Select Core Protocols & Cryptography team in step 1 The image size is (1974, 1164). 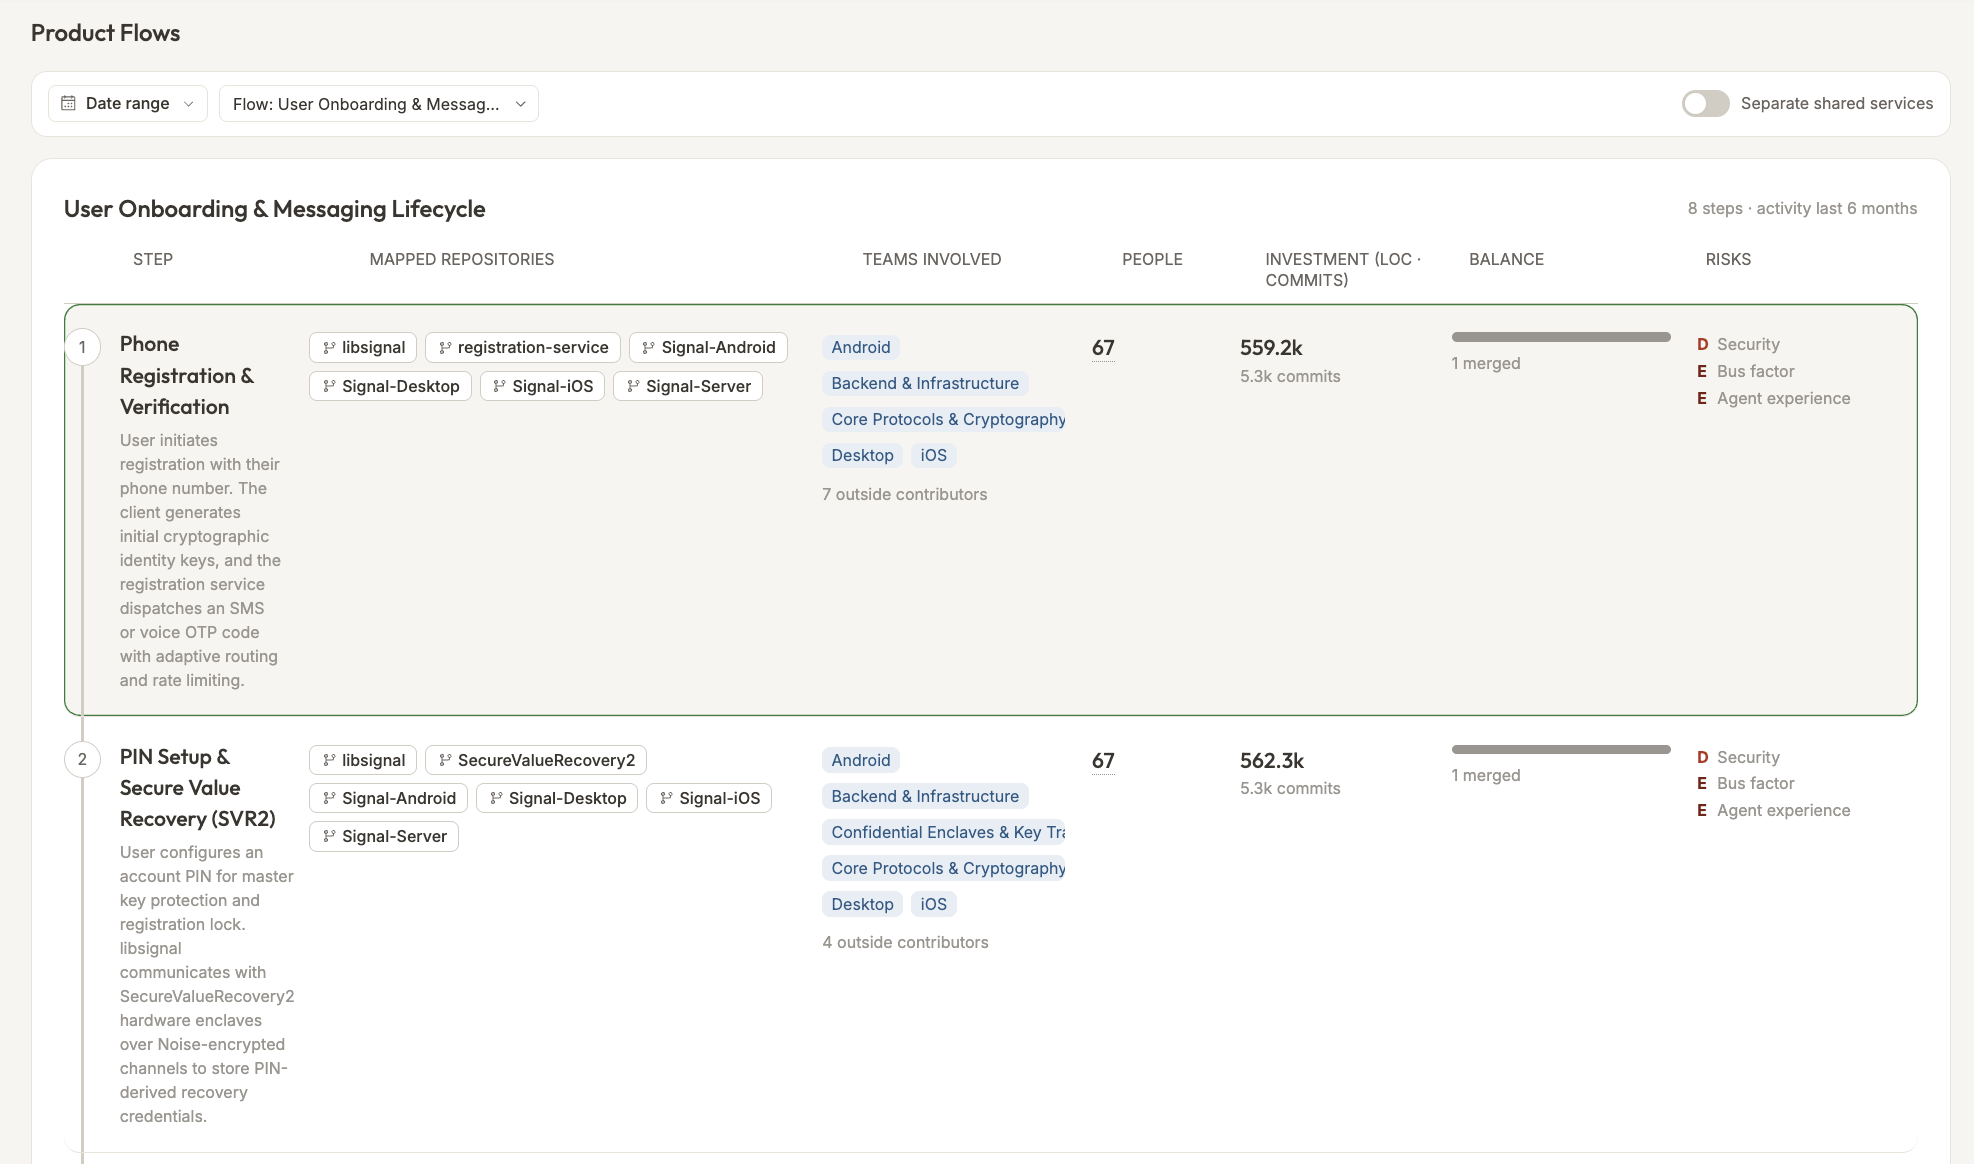(944, 419)
